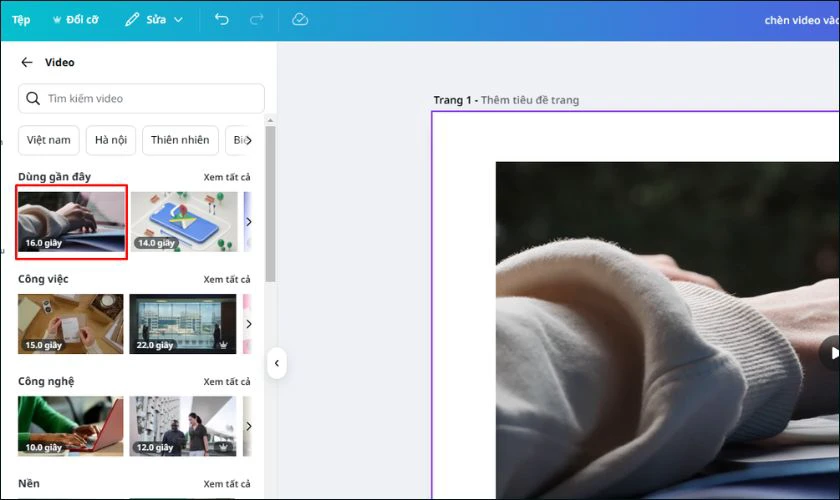
Task: Select the Hà nội tag chip
Action: tap(111, 140)
